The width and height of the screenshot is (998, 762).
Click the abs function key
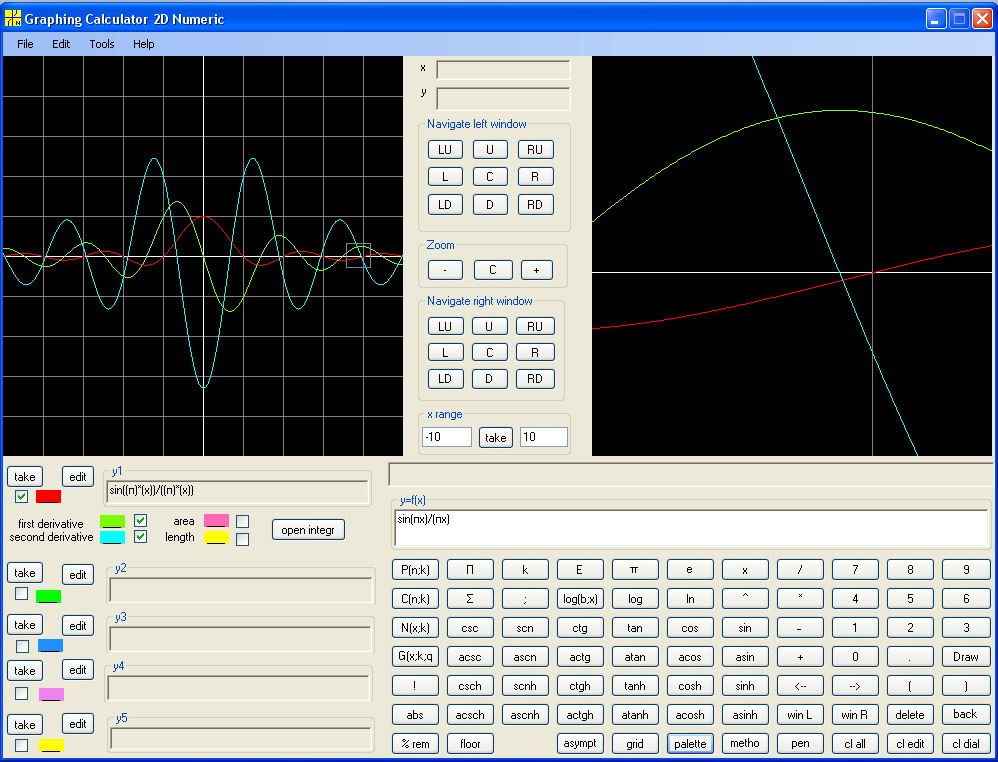(x=415, y=715)
